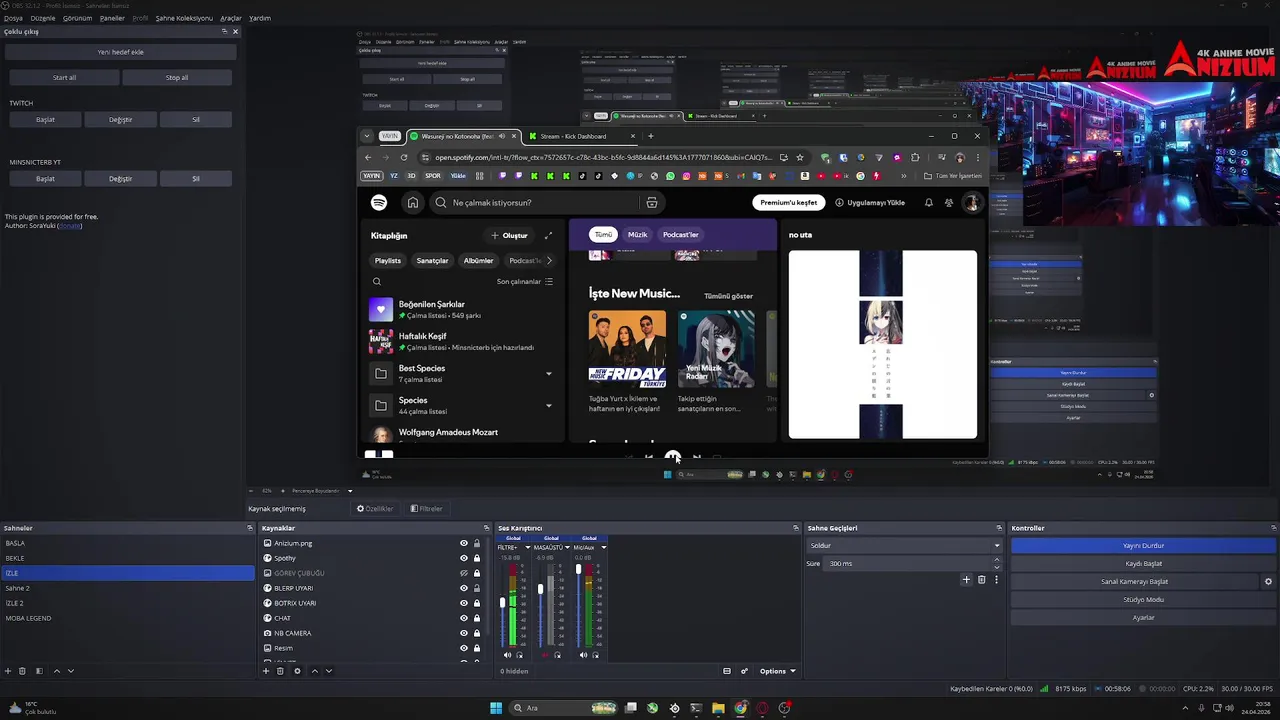The width and height of the screenshot is (1280, 720).
Task: Add a new source in Kaynaklar panel
Action: (x=266, y=671)
